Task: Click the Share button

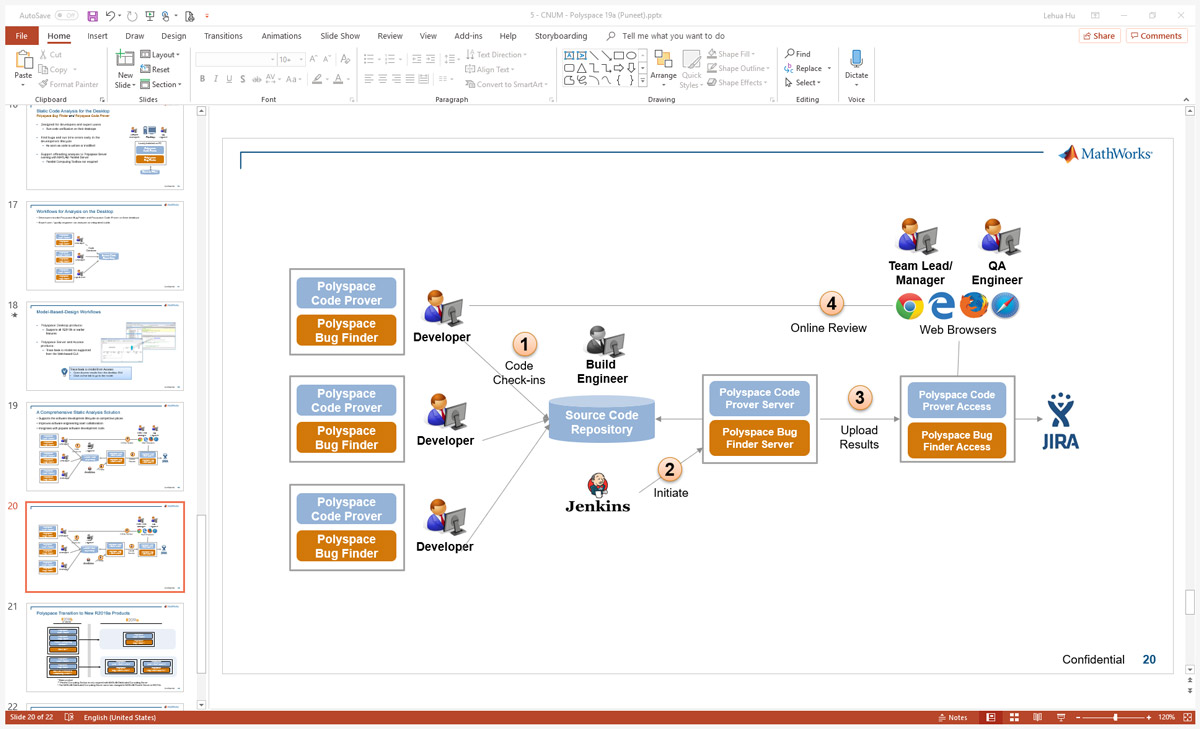Action: [1099, 36]
